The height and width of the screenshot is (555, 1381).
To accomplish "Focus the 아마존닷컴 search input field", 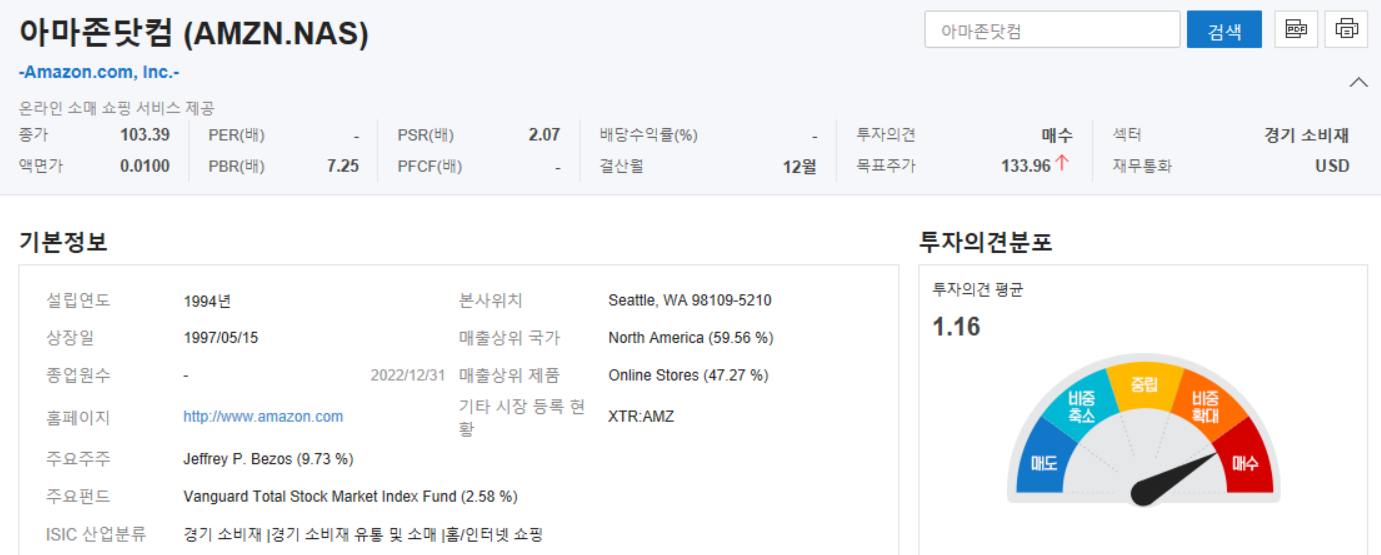I will pos(1052,30).
